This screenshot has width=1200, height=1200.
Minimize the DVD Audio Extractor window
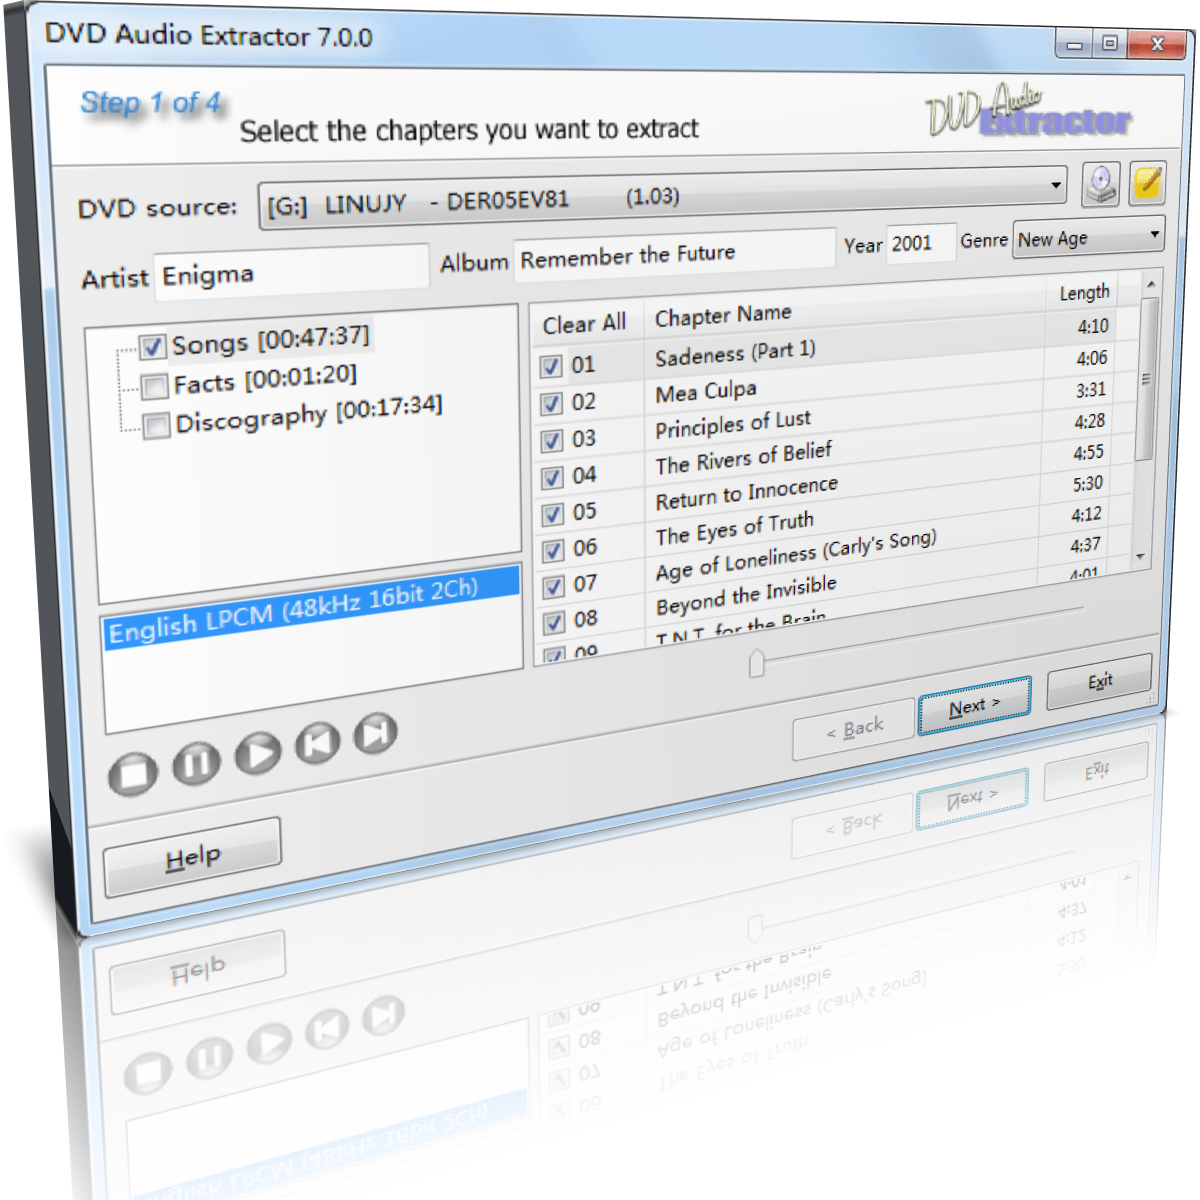[1076, 44]
